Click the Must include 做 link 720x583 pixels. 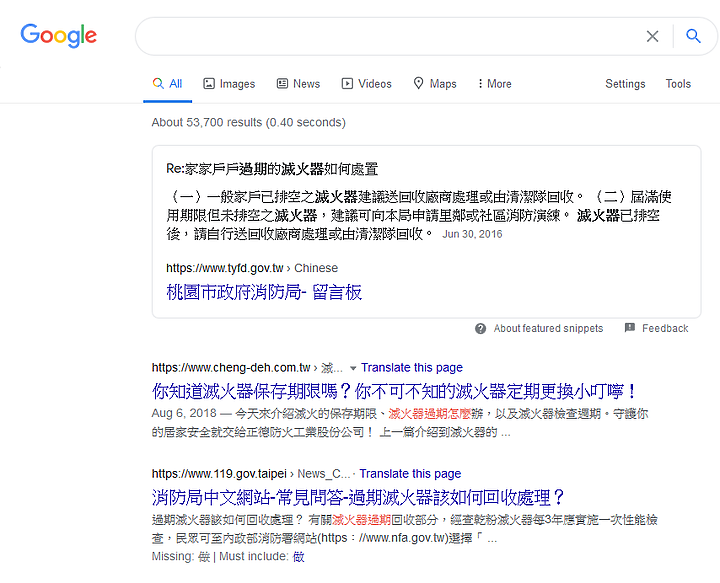click(x=298, y=557)
